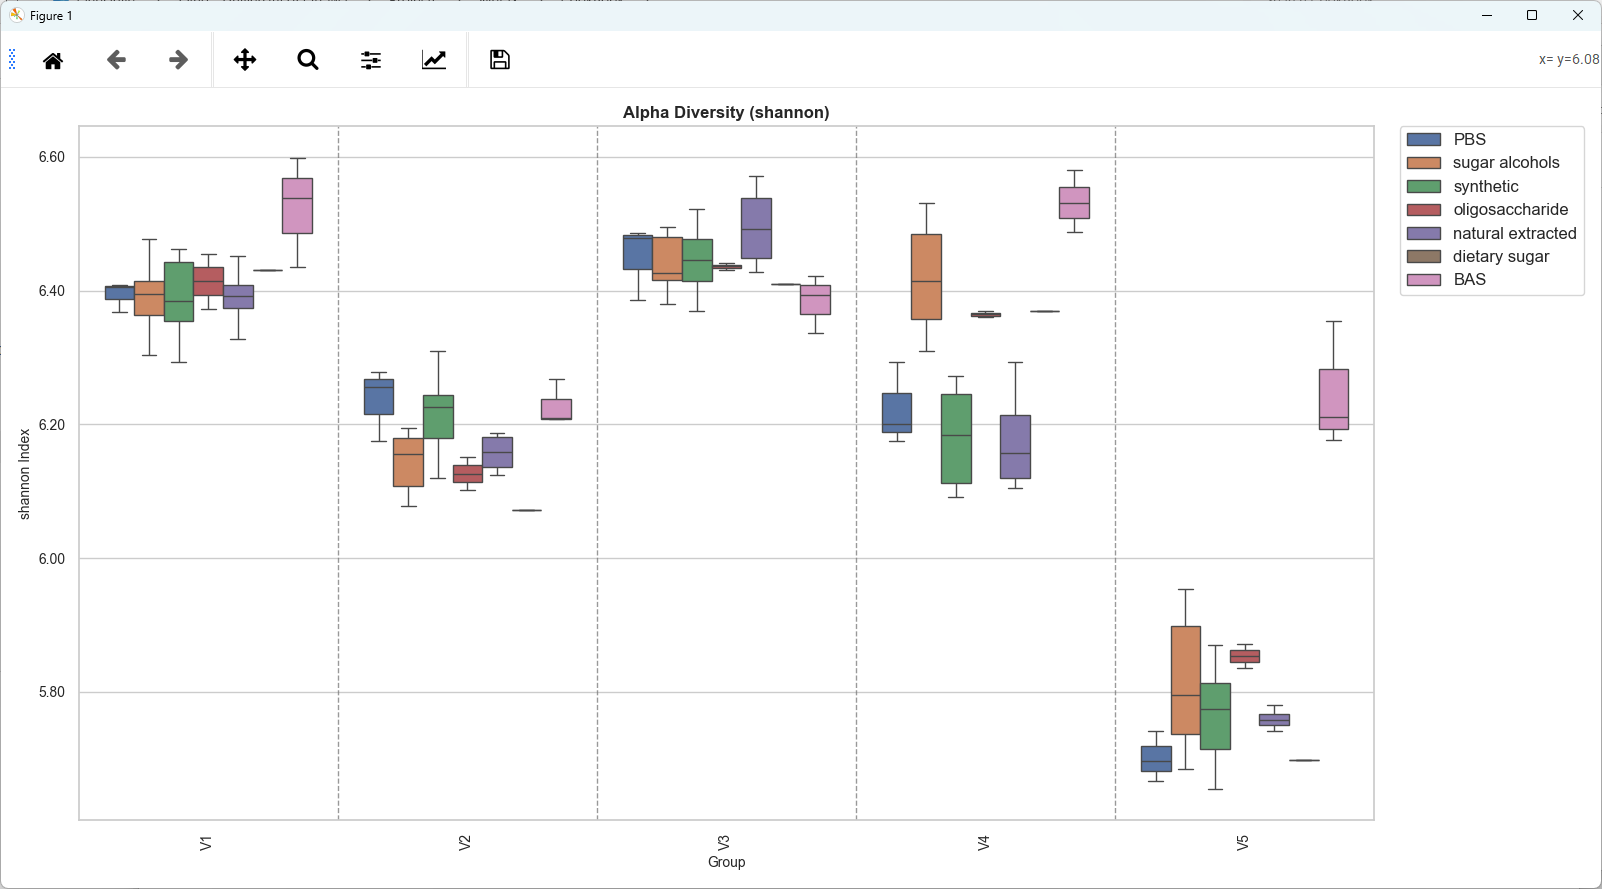Click the 'natural extracted' legend label
Viewport: 1602px width, 889px height.
coord(1515,233)
